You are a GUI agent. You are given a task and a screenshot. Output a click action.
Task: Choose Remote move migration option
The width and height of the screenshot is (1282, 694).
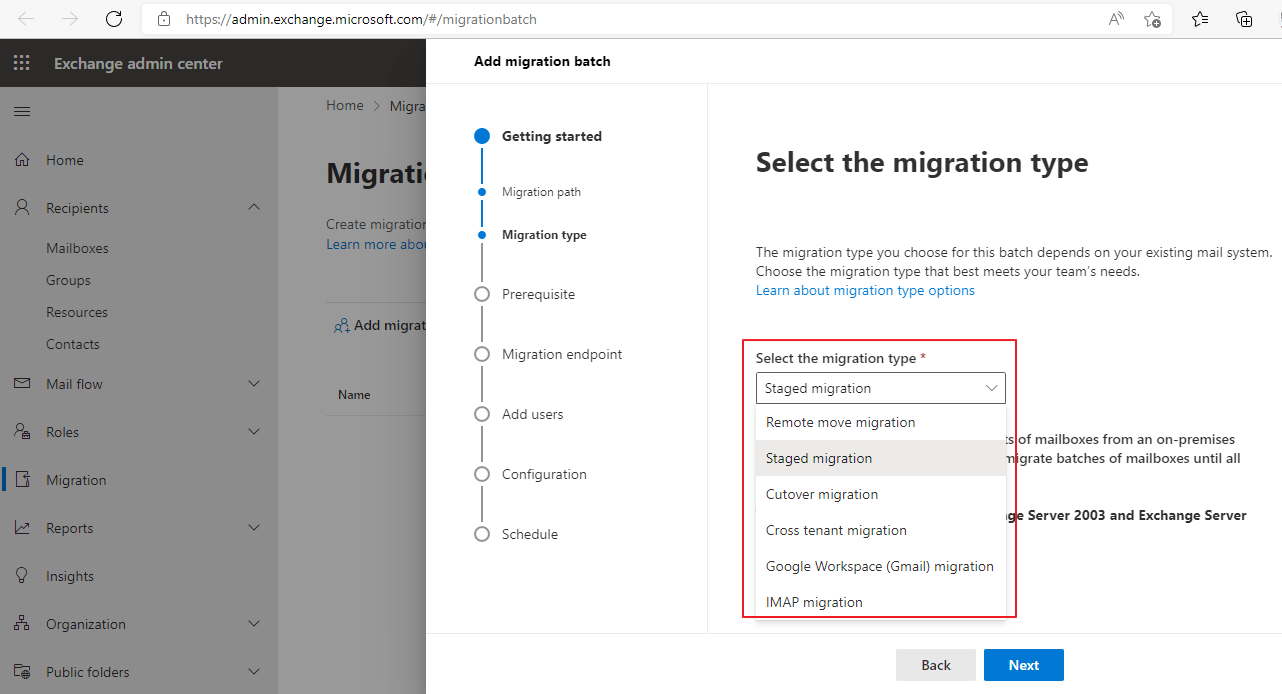click(x=880, y=422)
